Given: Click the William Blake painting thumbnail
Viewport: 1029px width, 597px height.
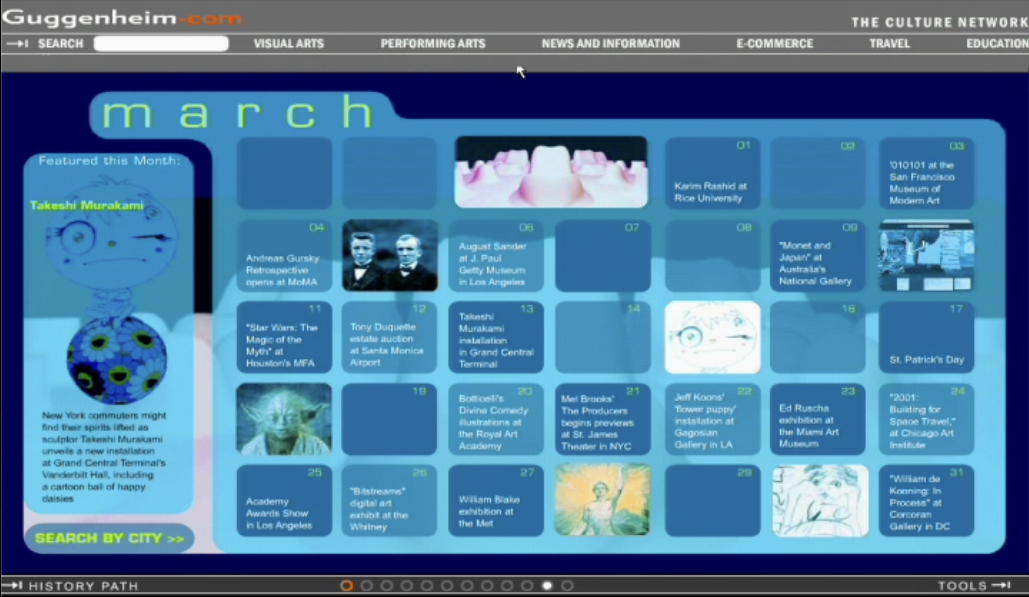Looking at the screenshot, I should pos(602,500).
